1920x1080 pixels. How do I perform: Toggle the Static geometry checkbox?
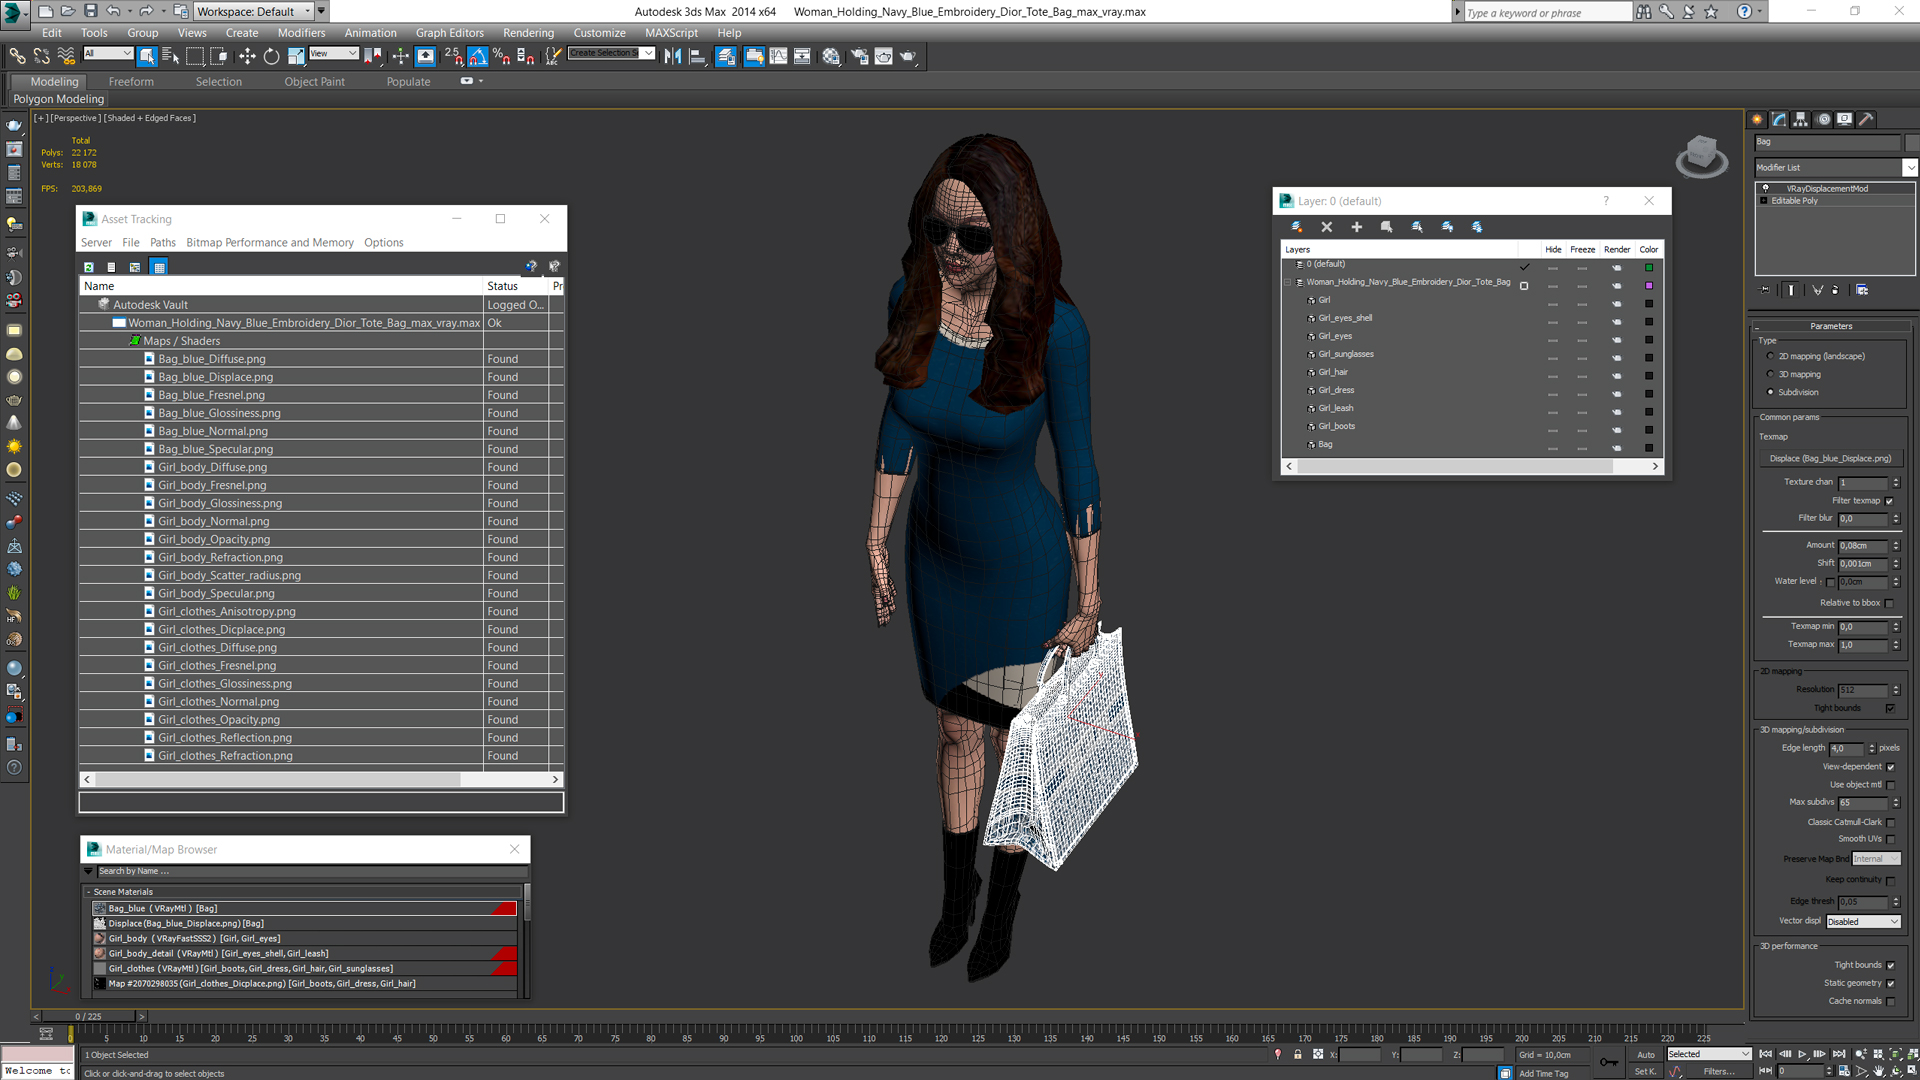pos(1890,983)
